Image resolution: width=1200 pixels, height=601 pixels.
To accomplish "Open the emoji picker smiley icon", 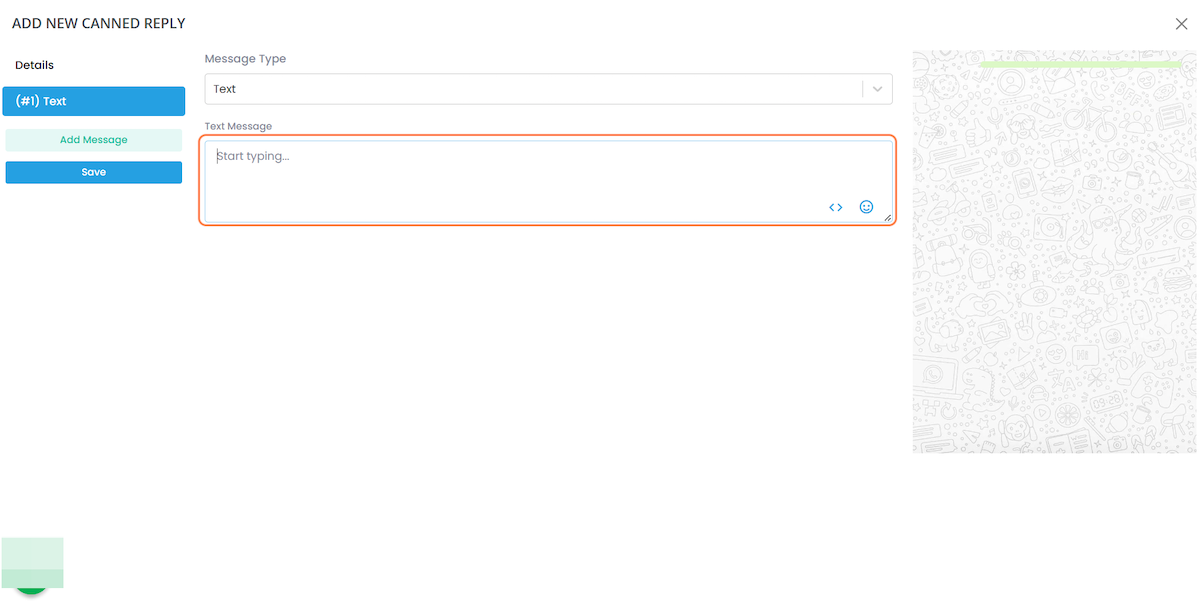I will pos(867,207).
